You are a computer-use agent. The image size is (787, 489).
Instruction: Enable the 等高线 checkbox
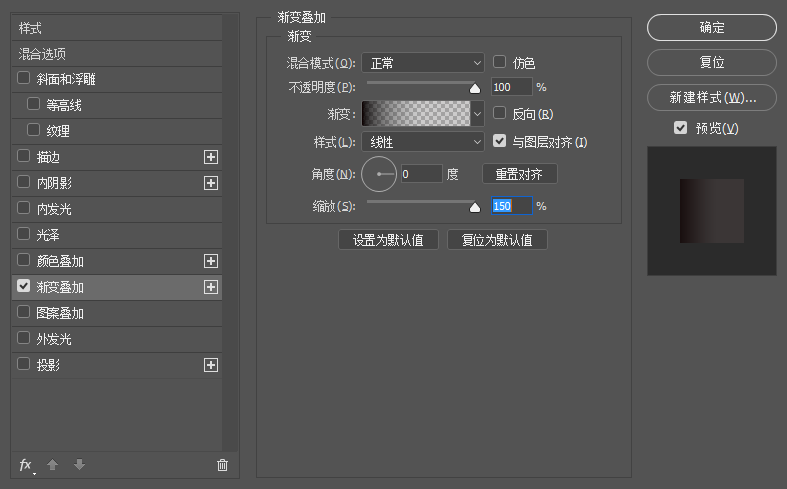coord(33,104)
